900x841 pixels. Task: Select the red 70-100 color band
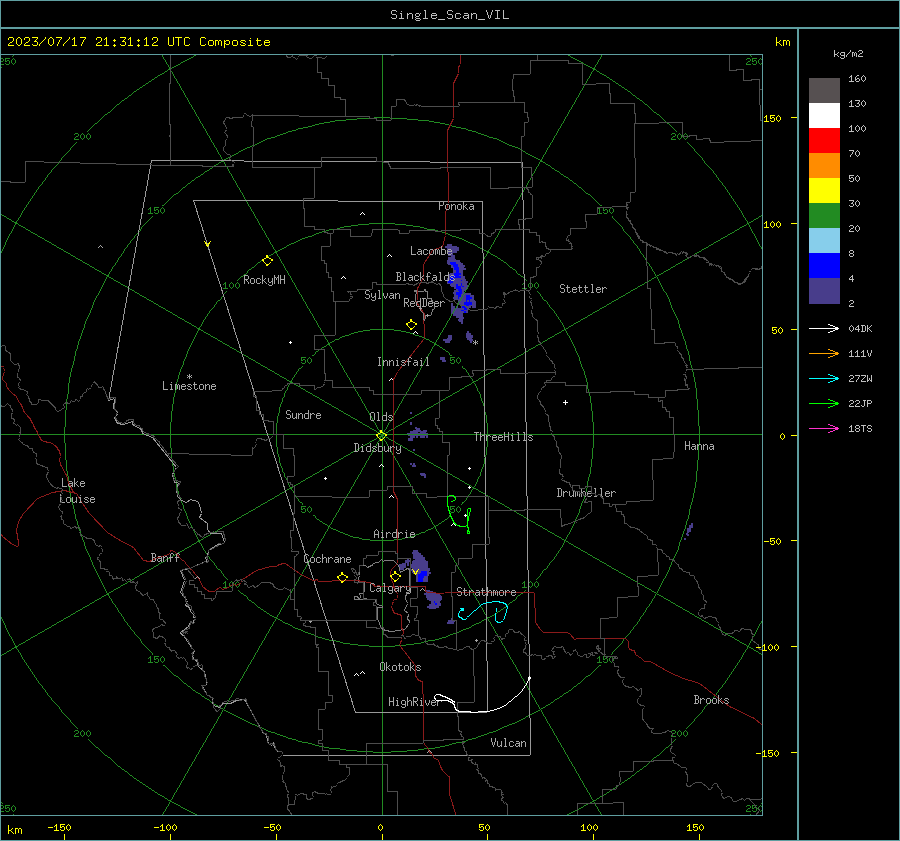824,141
